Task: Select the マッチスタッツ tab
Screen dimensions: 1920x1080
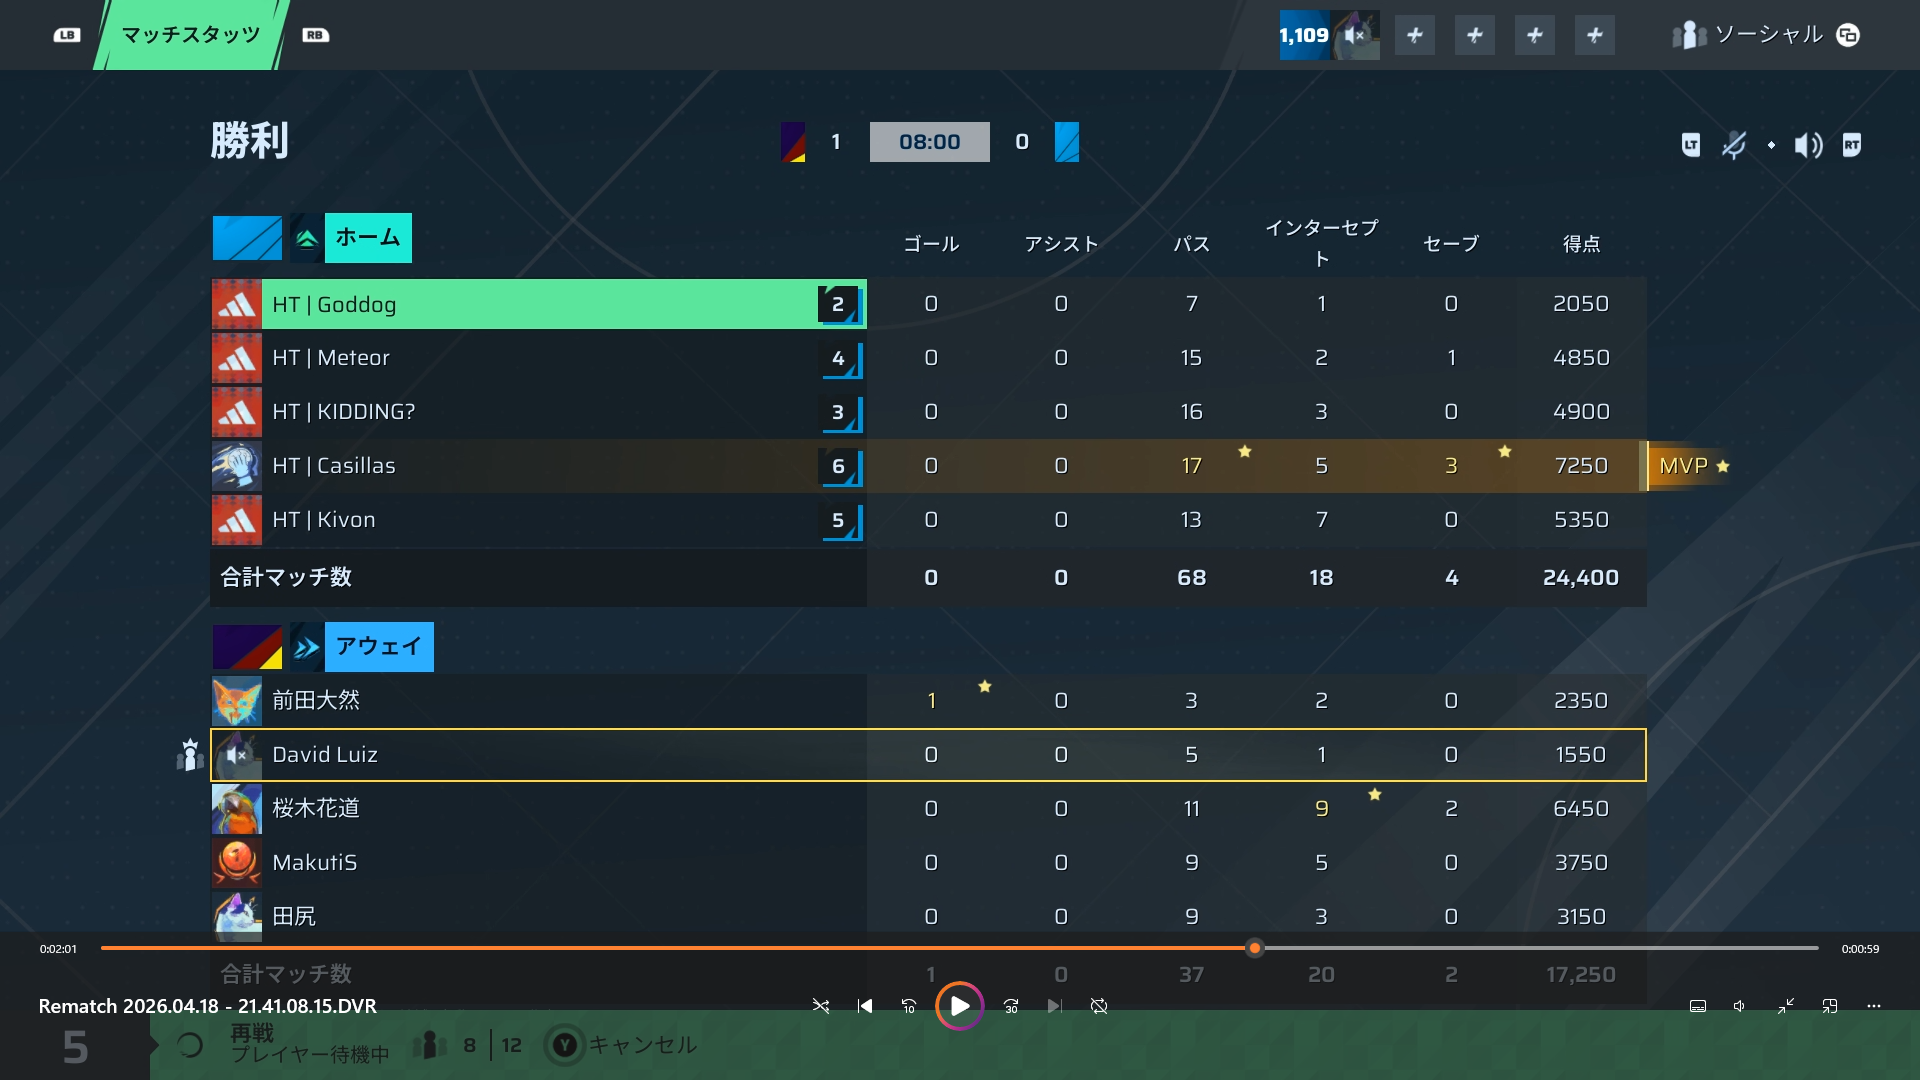Action: click(x=191, y=35)
